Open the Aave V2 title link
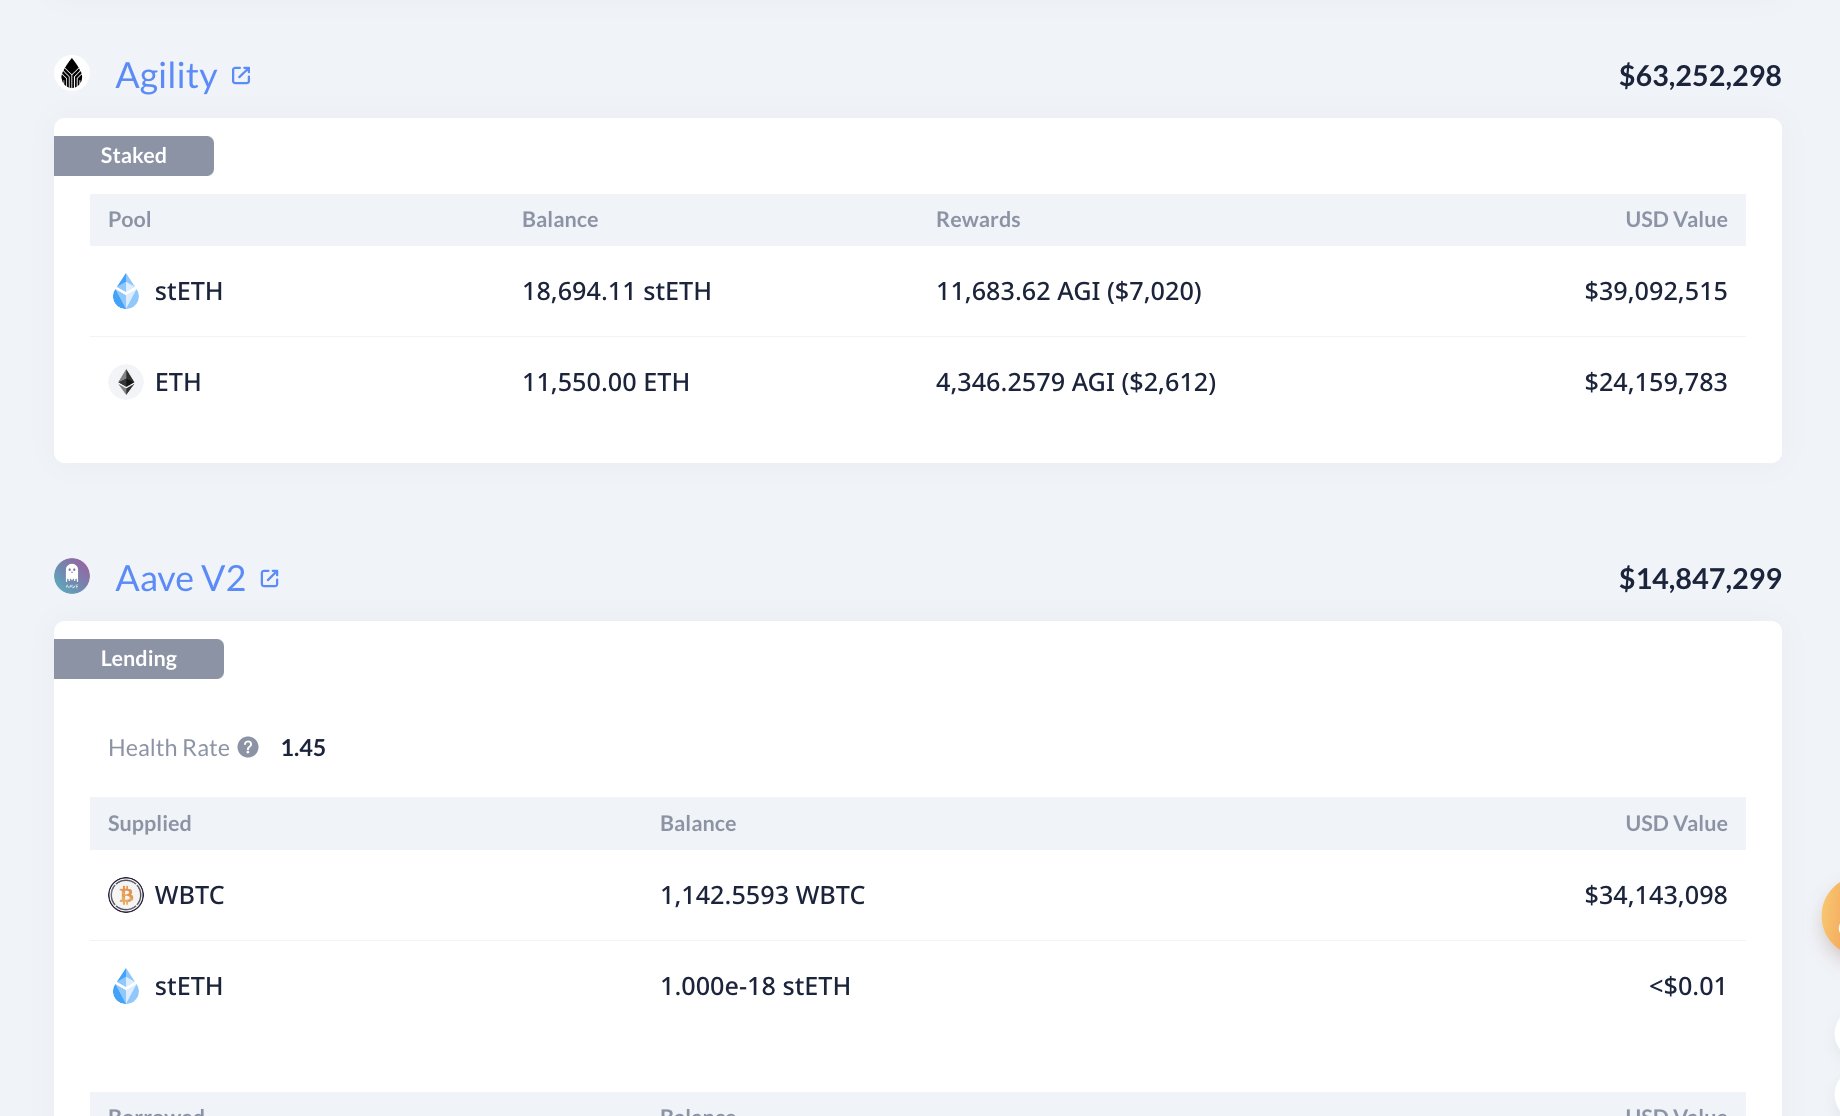This screenshot has height=1116, width=1840. [x=180, y=579]
